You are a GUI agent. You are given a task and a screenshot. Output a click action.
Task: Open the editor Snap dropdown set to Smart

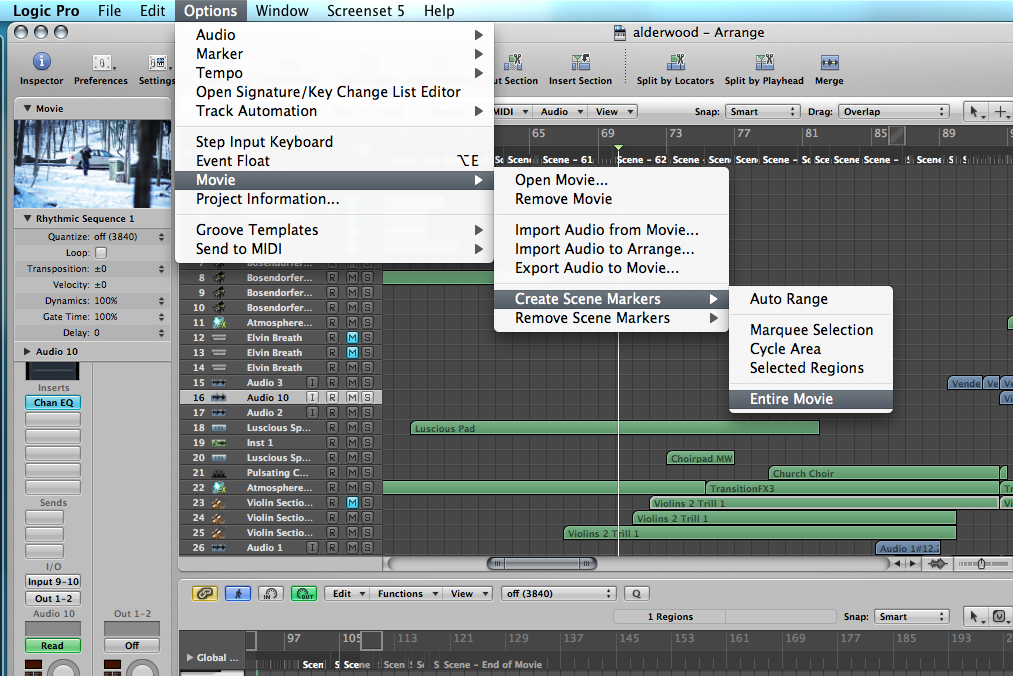[x=912, y=617]
